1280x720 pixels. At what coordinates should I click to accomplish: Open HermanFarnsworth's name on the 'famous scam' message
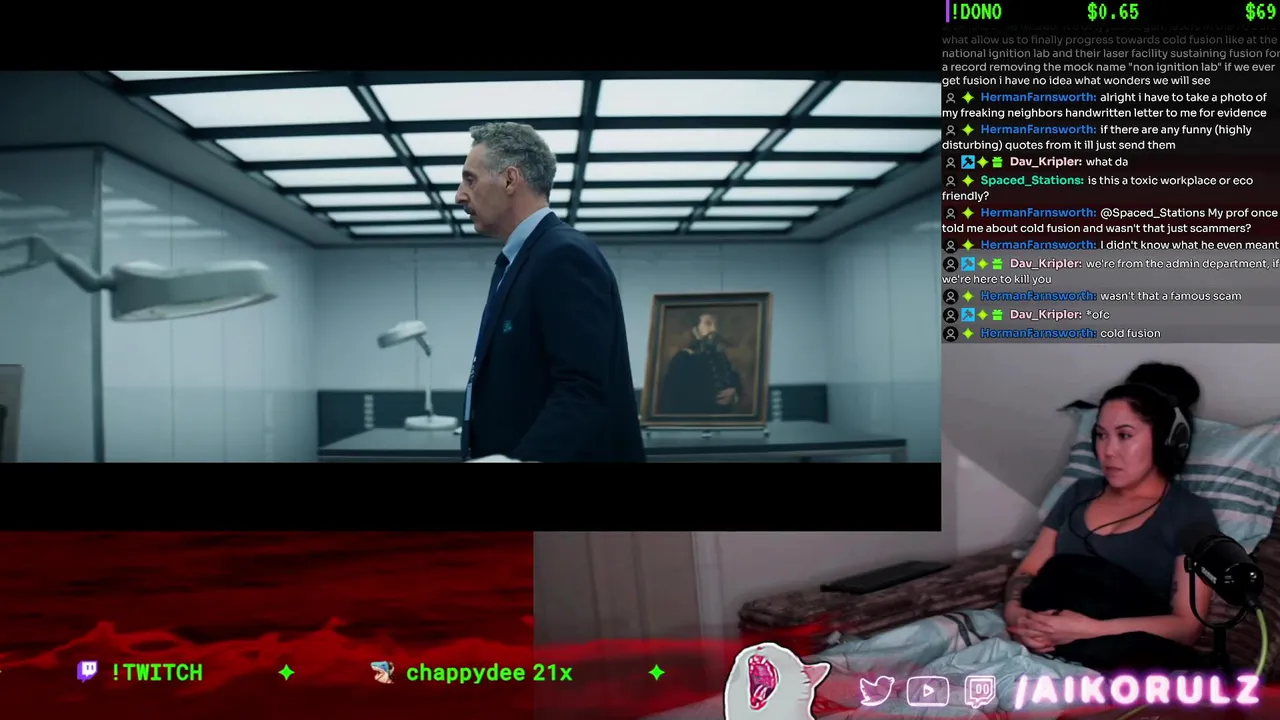pos(1038,297)
